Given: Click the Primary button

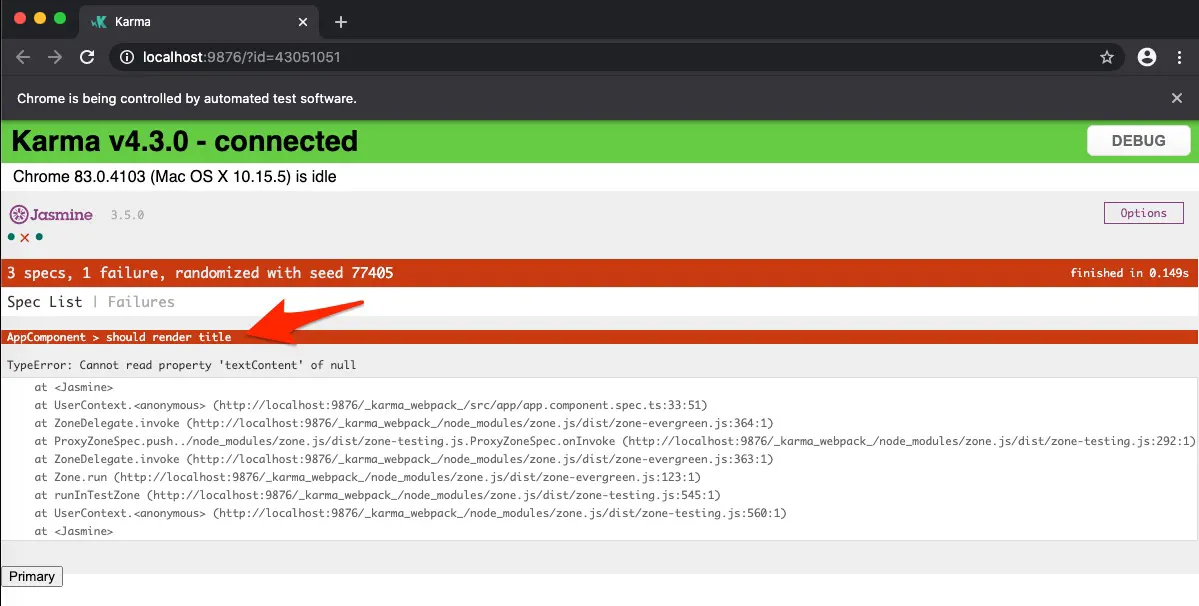Looking at the screenshot, I should (x=32, y=576).
